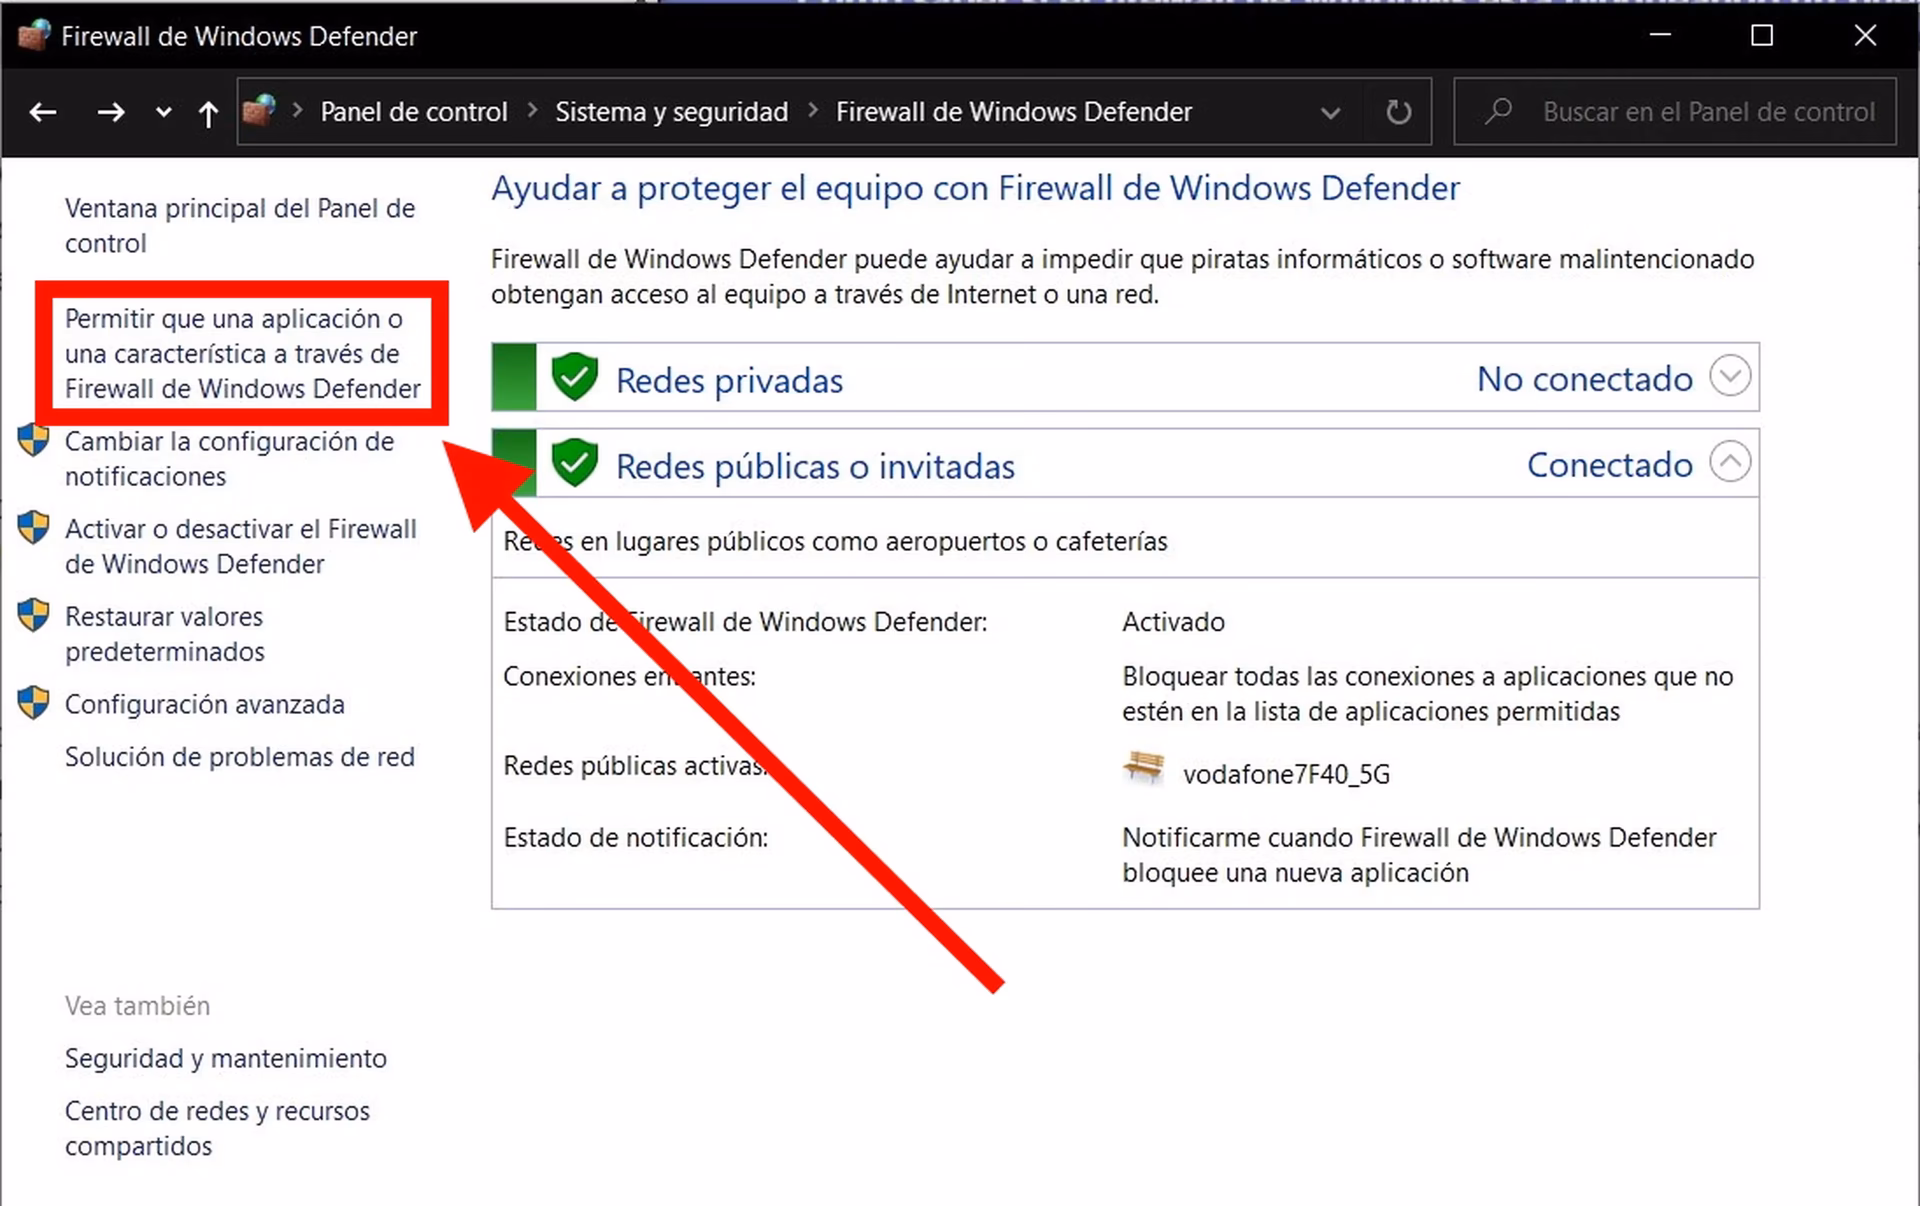The width and height of the screenshot is (1920, 1206).
Task: Click the Conectado status text
Action: (1609, 465)
